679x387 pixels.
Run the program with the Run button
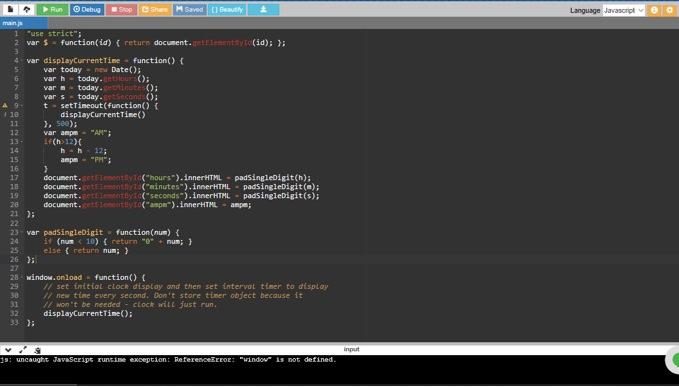[x=52, y=9]
